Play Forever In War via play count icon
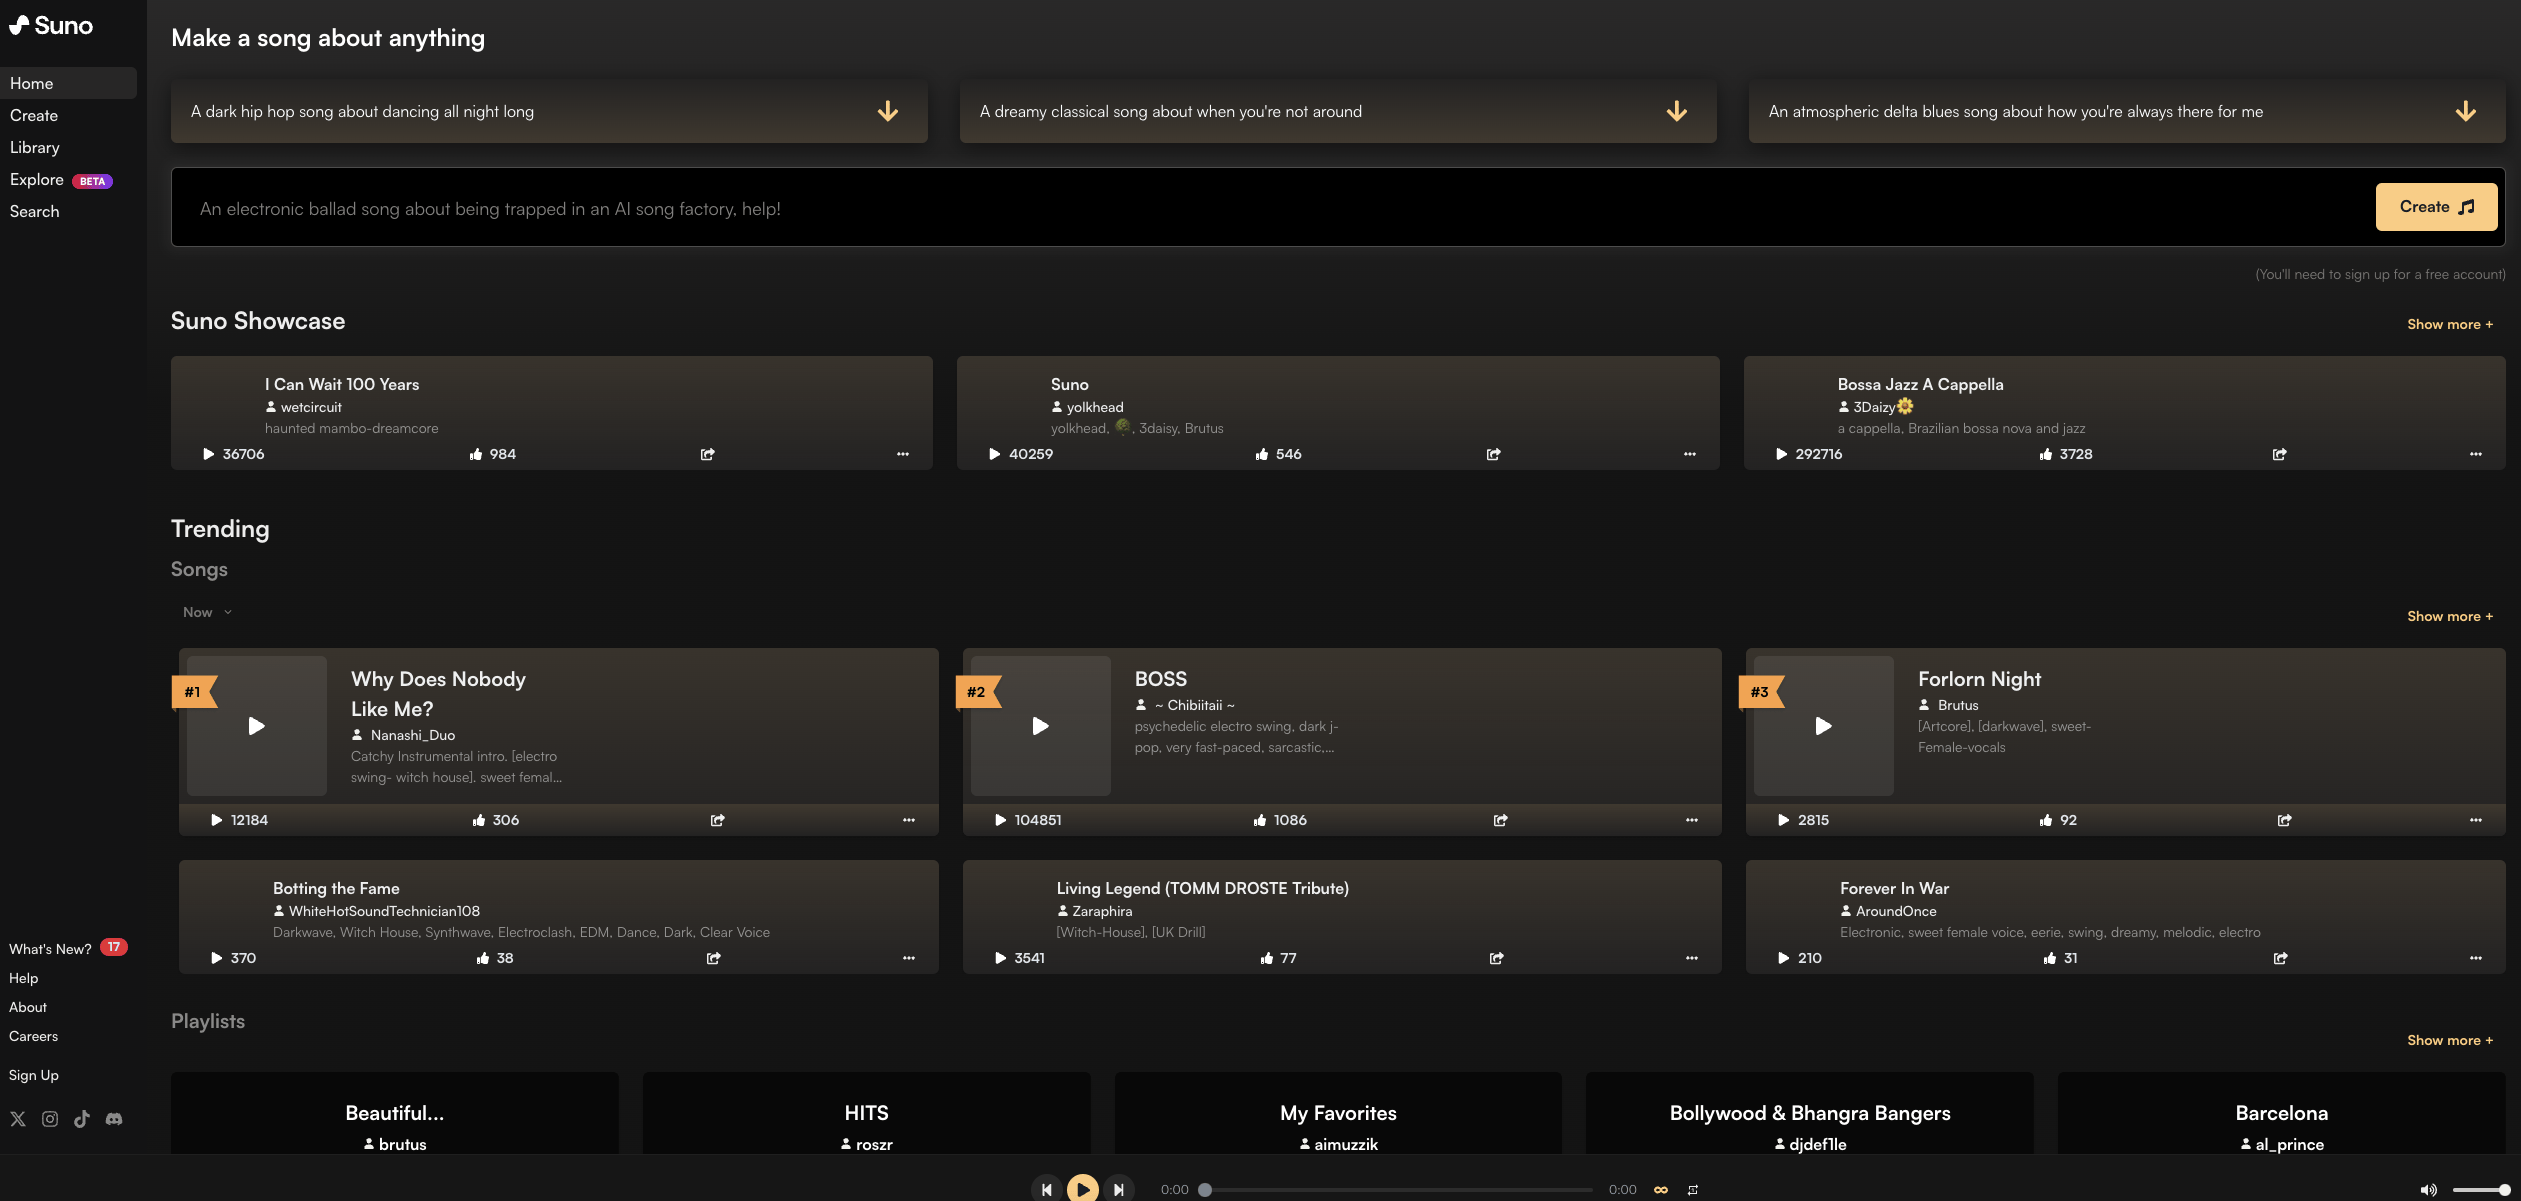 point(1784,958)
